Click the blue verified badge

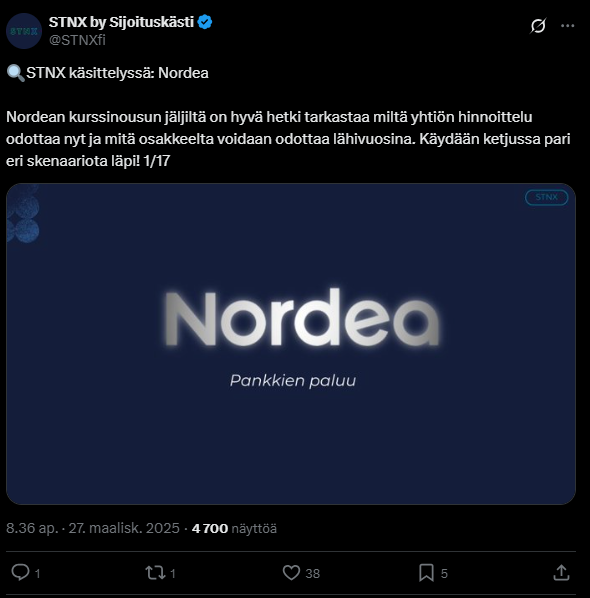pos(205,22)
